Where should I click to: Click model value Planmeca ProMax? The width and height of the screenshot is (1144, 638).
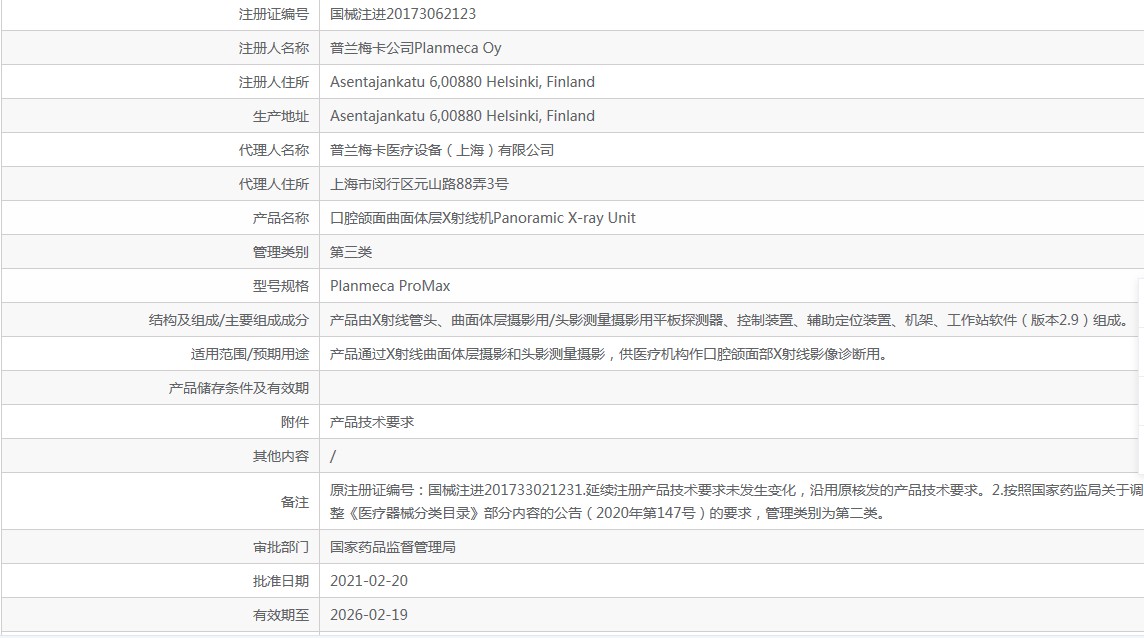(x=390, y=286)
